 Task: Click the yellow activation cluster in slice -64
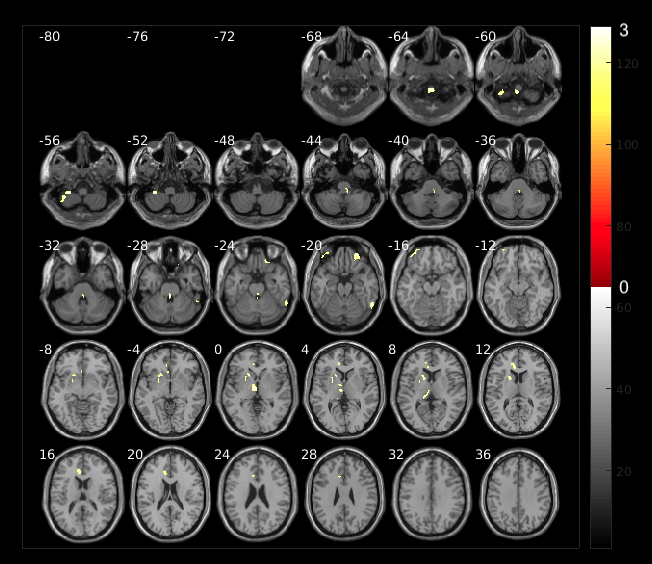(431, 91)
